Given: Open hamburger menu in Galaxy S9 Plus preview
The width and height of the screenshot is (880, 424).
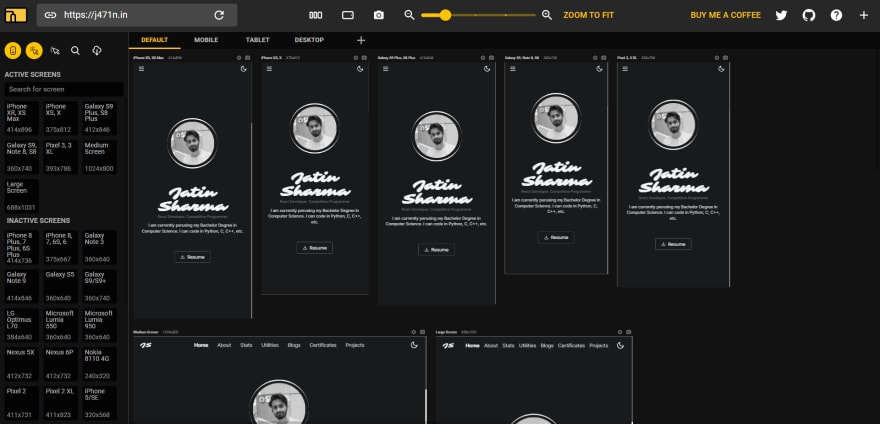Looking at the screenshot, I should pyautogui.click(x=386, y=69).
